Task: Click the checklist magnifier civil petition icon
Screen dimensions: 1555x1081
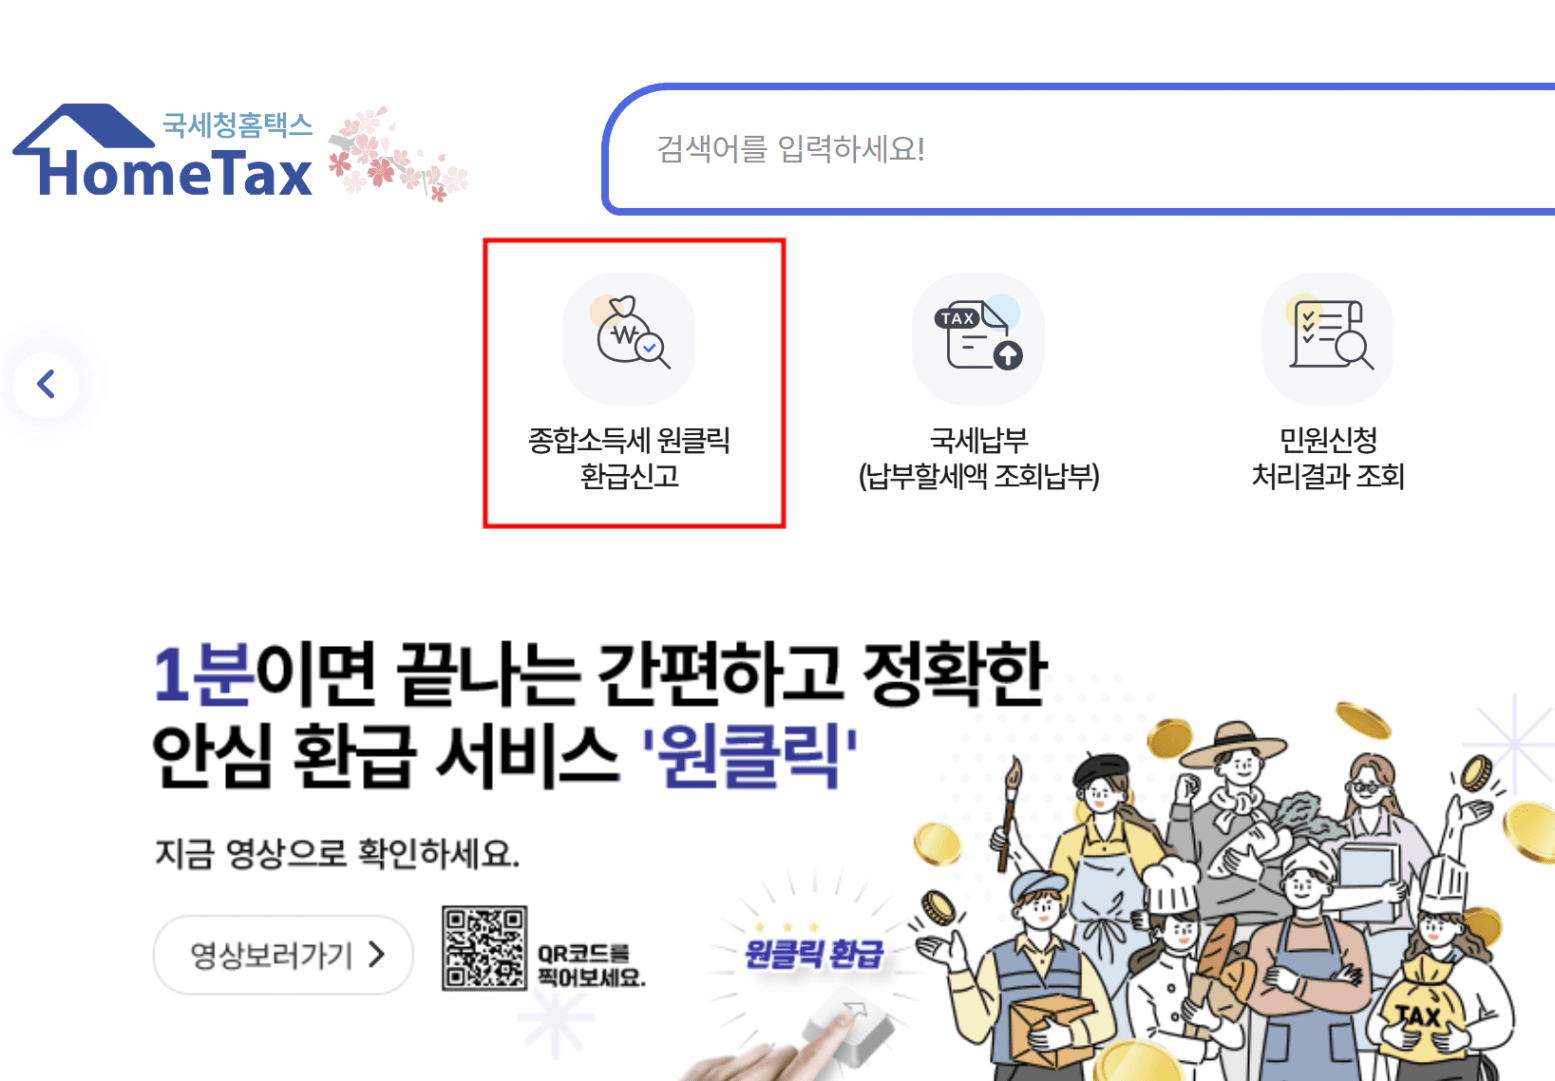Action: pos(1328,338)
